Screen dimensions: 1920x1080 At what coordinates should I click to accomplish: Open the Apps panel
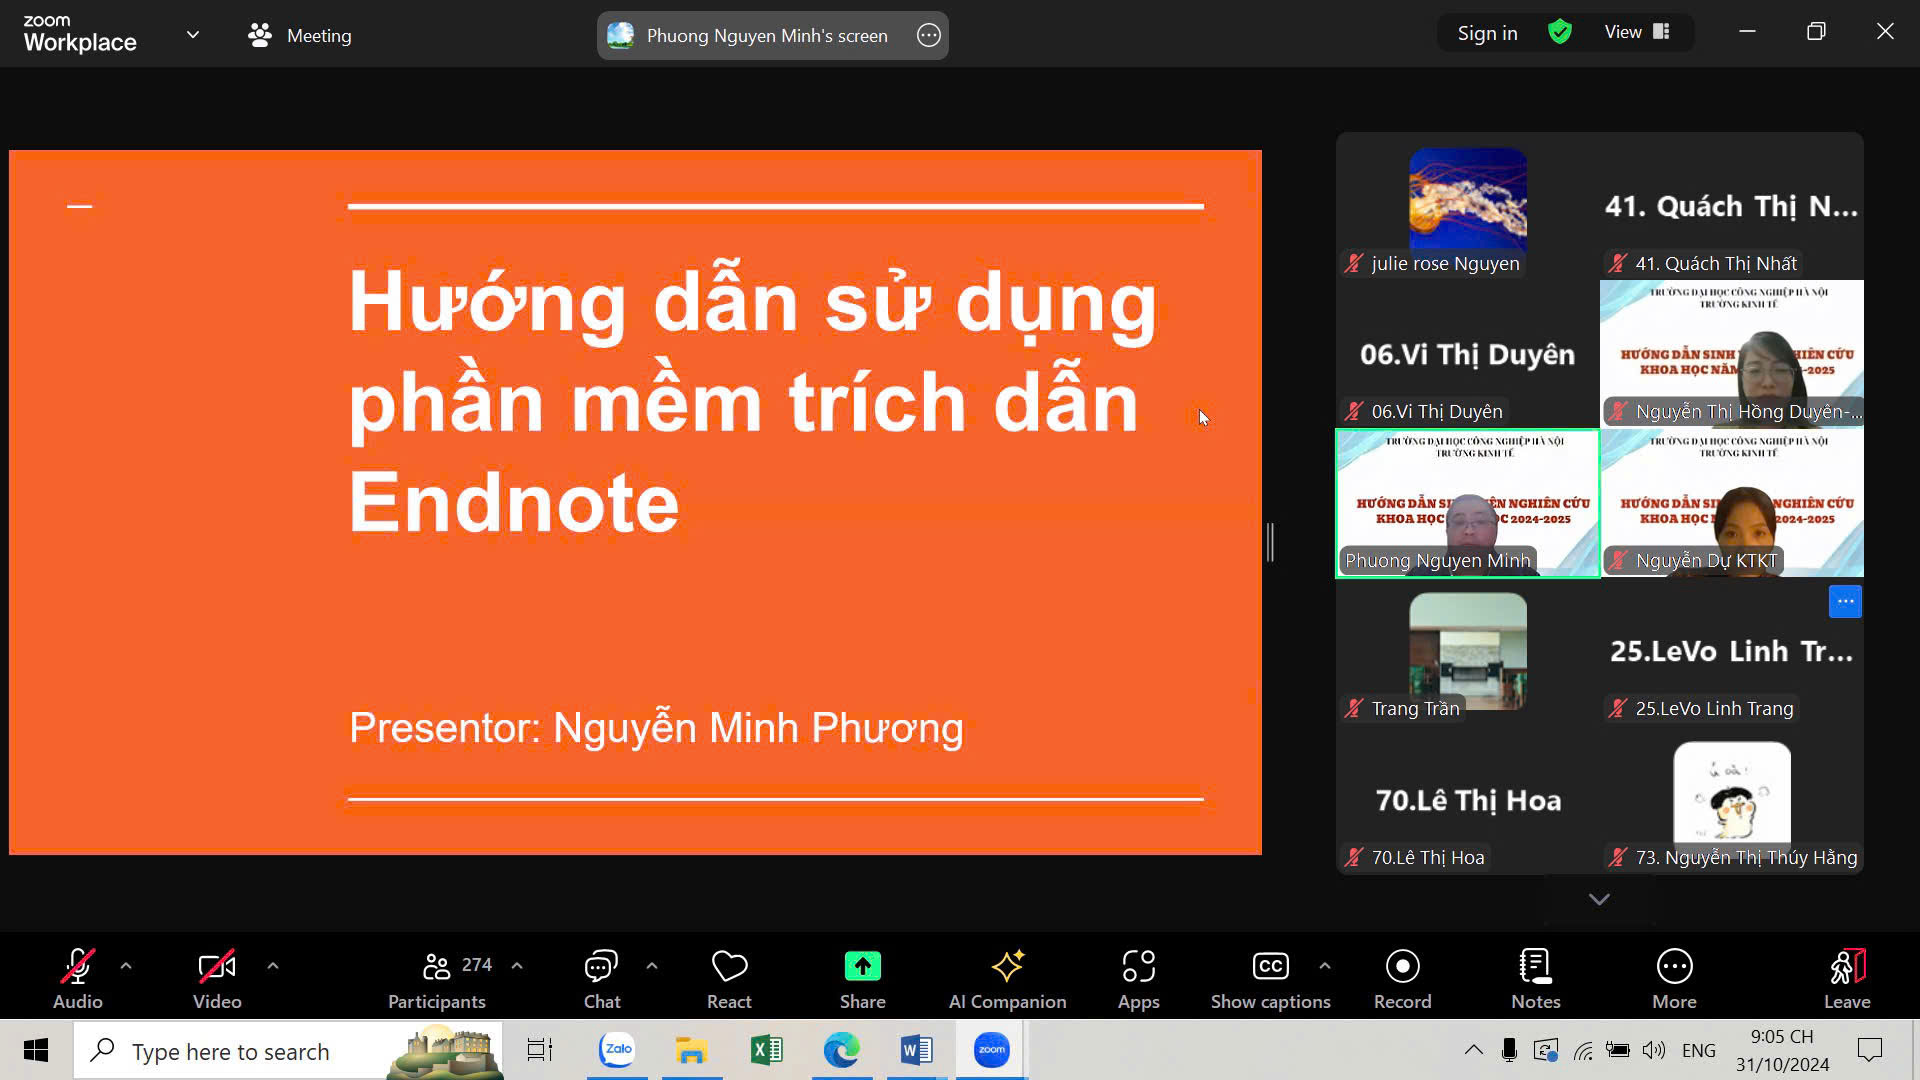click(1138, 979)
